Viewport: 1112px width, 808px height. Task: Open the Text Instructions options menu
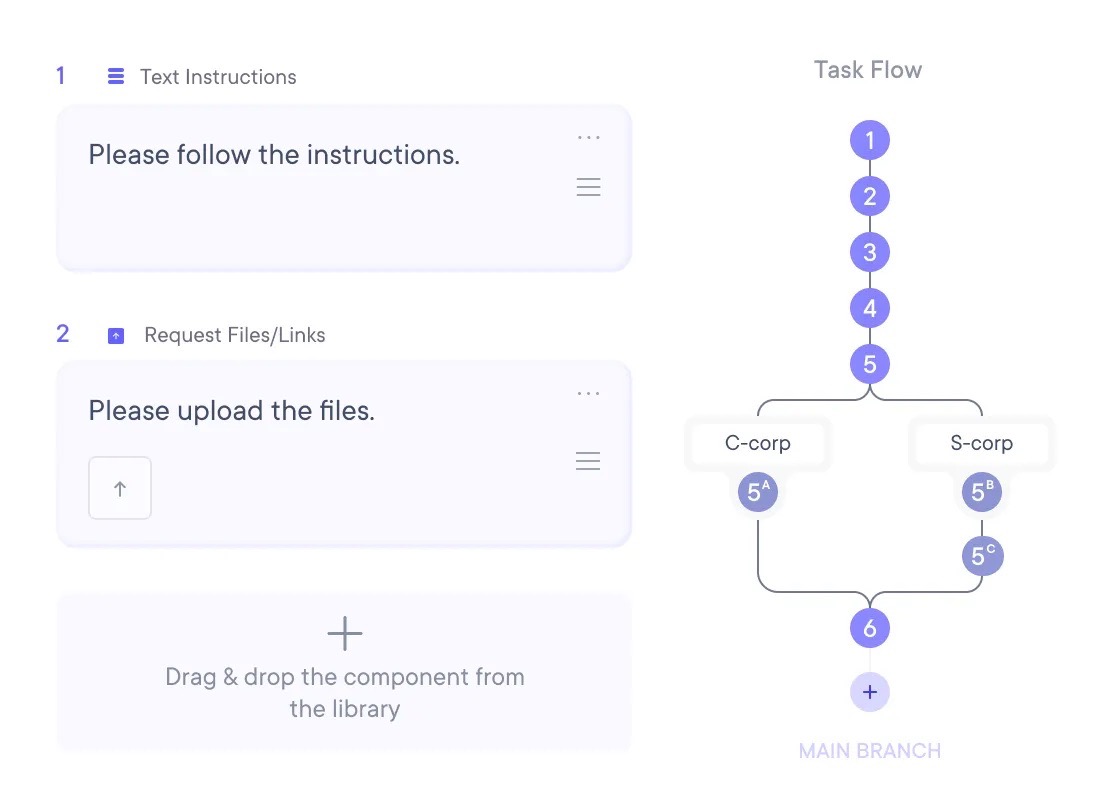tap(588, 137)
